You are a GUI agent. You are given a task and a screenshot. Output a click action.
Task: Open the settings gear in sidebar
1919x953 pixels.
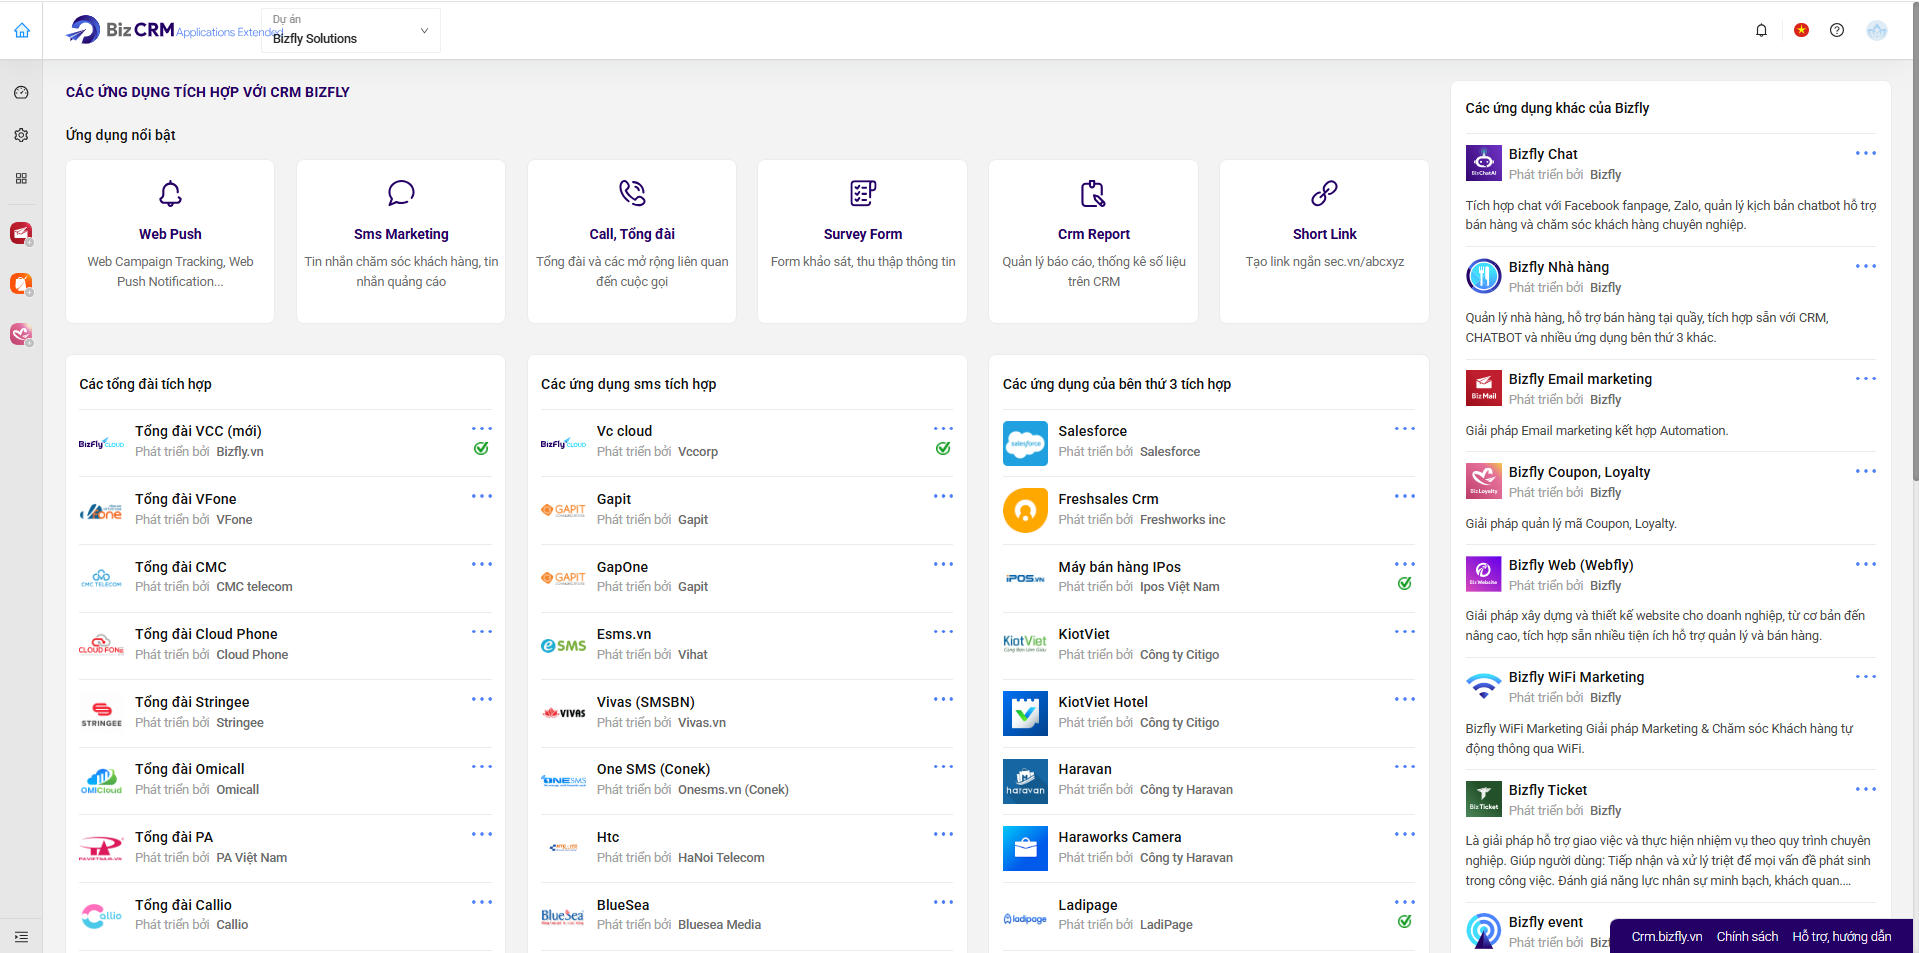coord(21,135)
